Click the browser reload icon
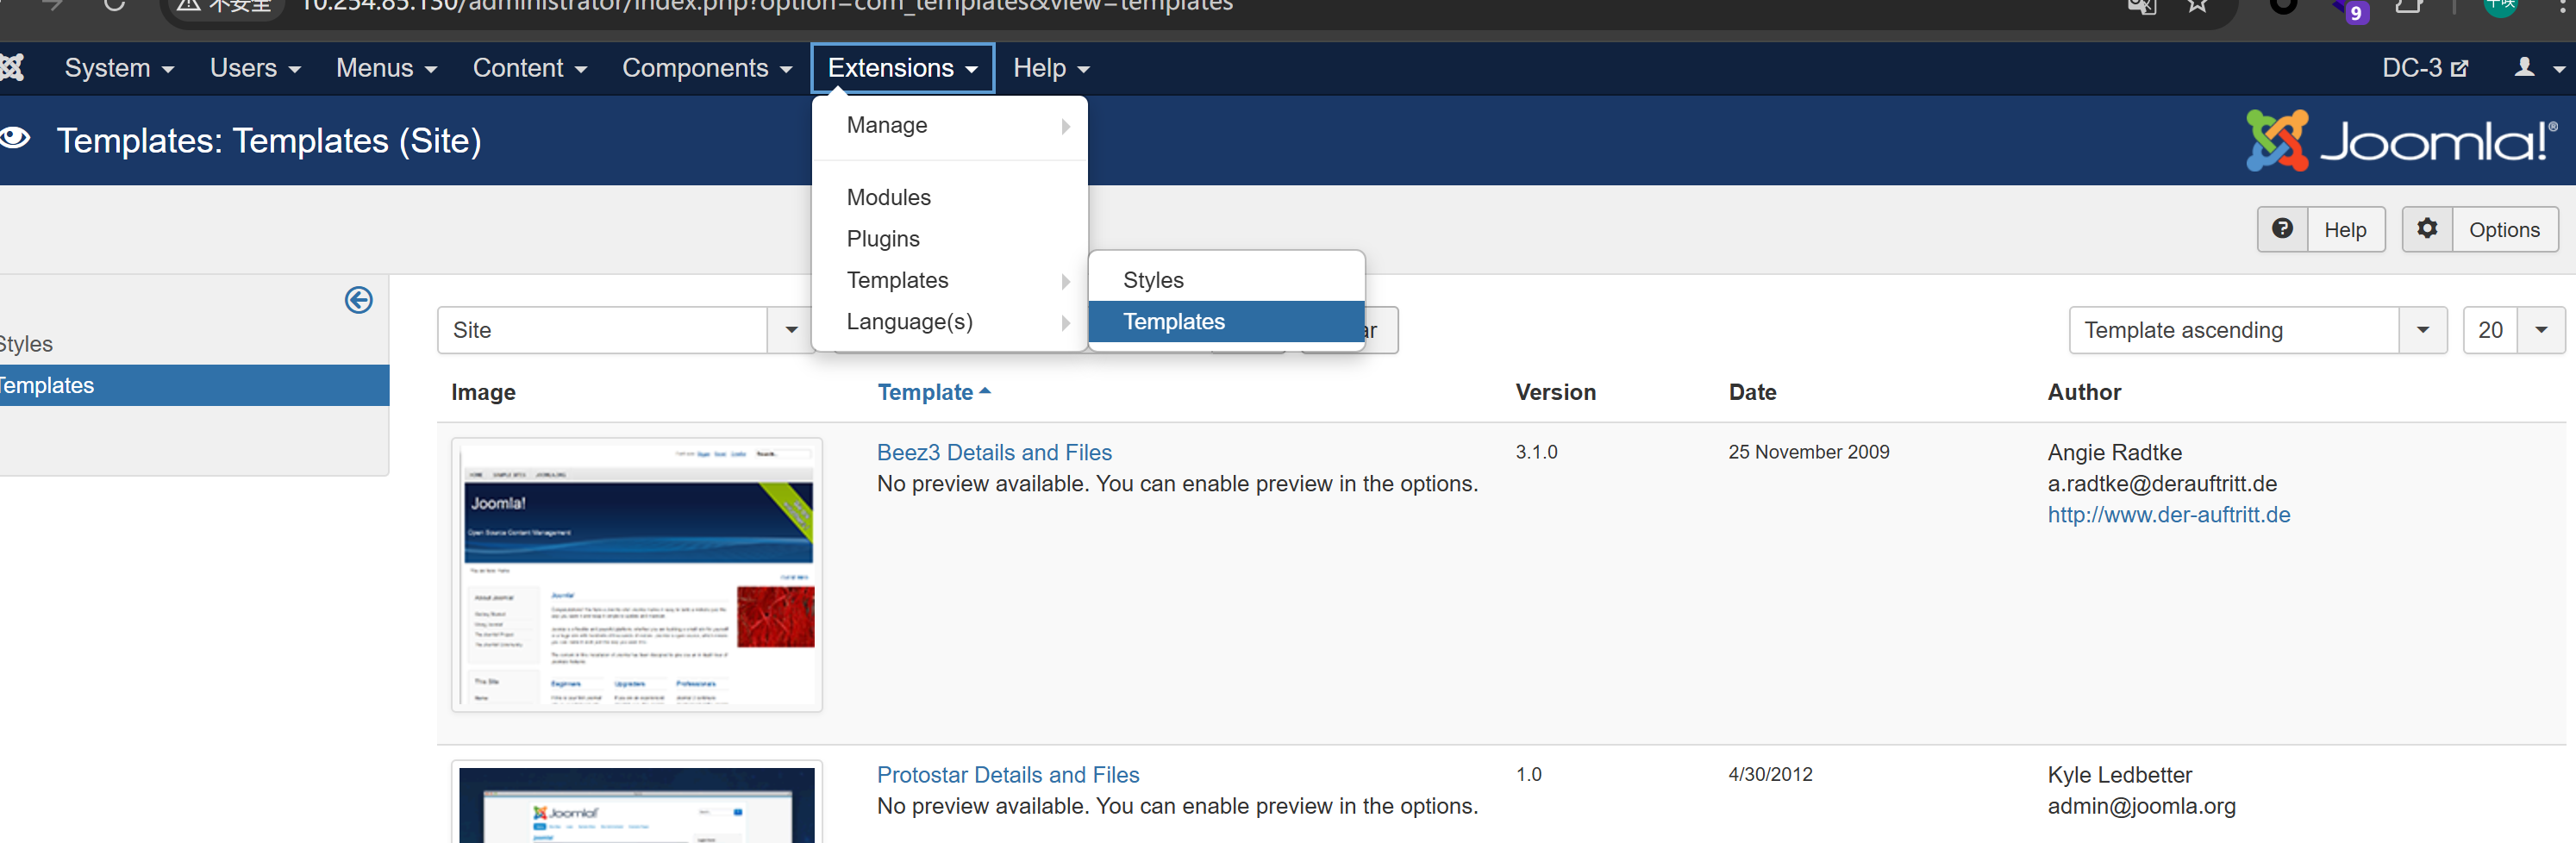This screenshot has width=2576, height=843. [x=114, y=6]
